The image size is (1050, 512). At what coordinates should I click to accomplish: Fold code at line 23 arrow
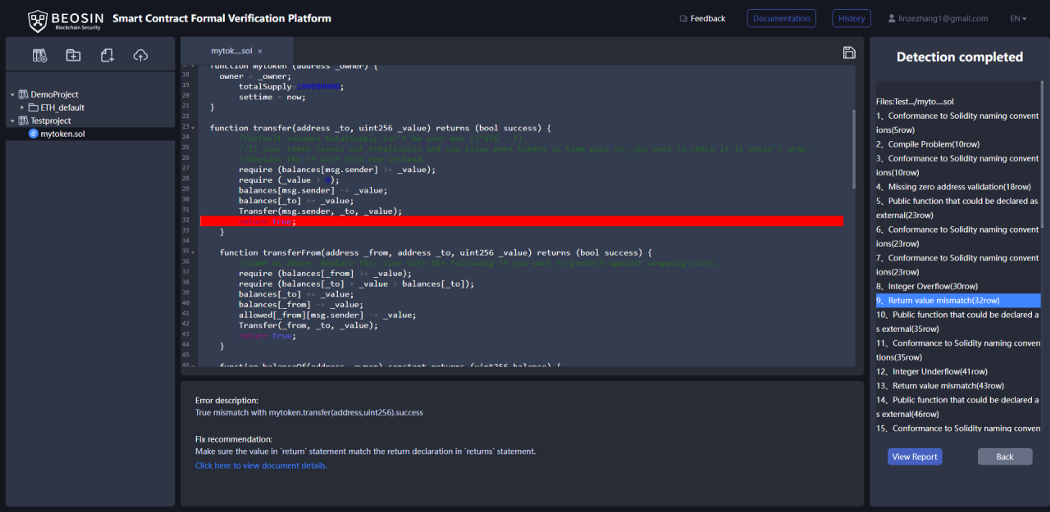click(x=193, y=127)
